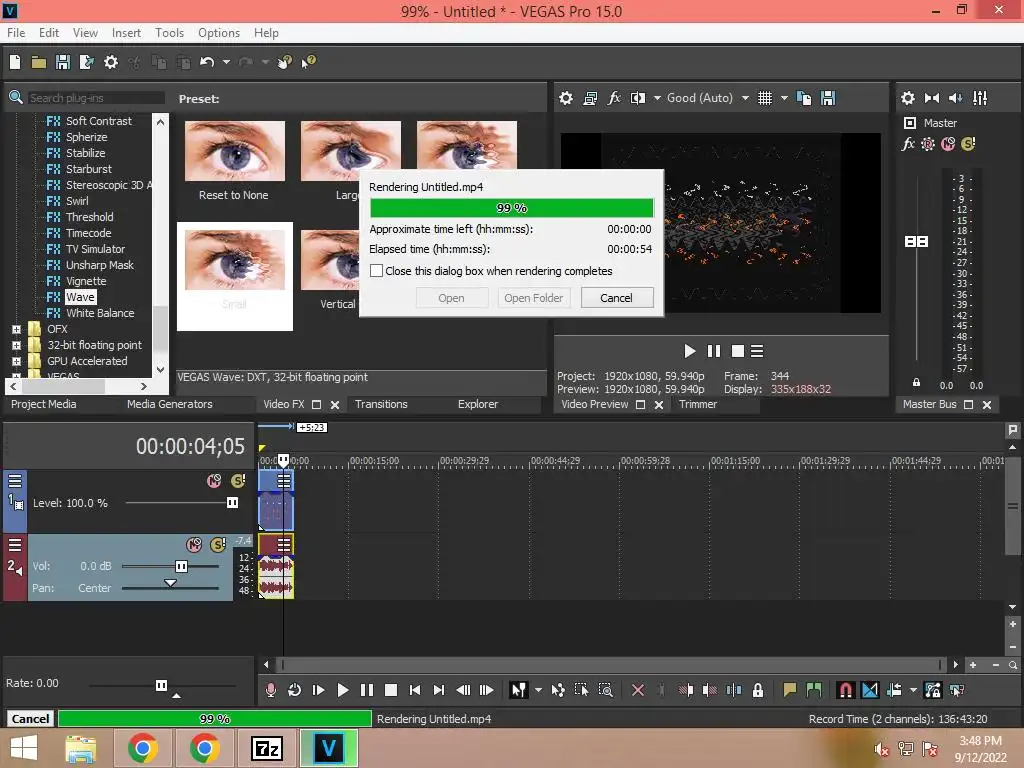Click the track 1 Level slider handle

pyautogui.click(x=232, y=503)
